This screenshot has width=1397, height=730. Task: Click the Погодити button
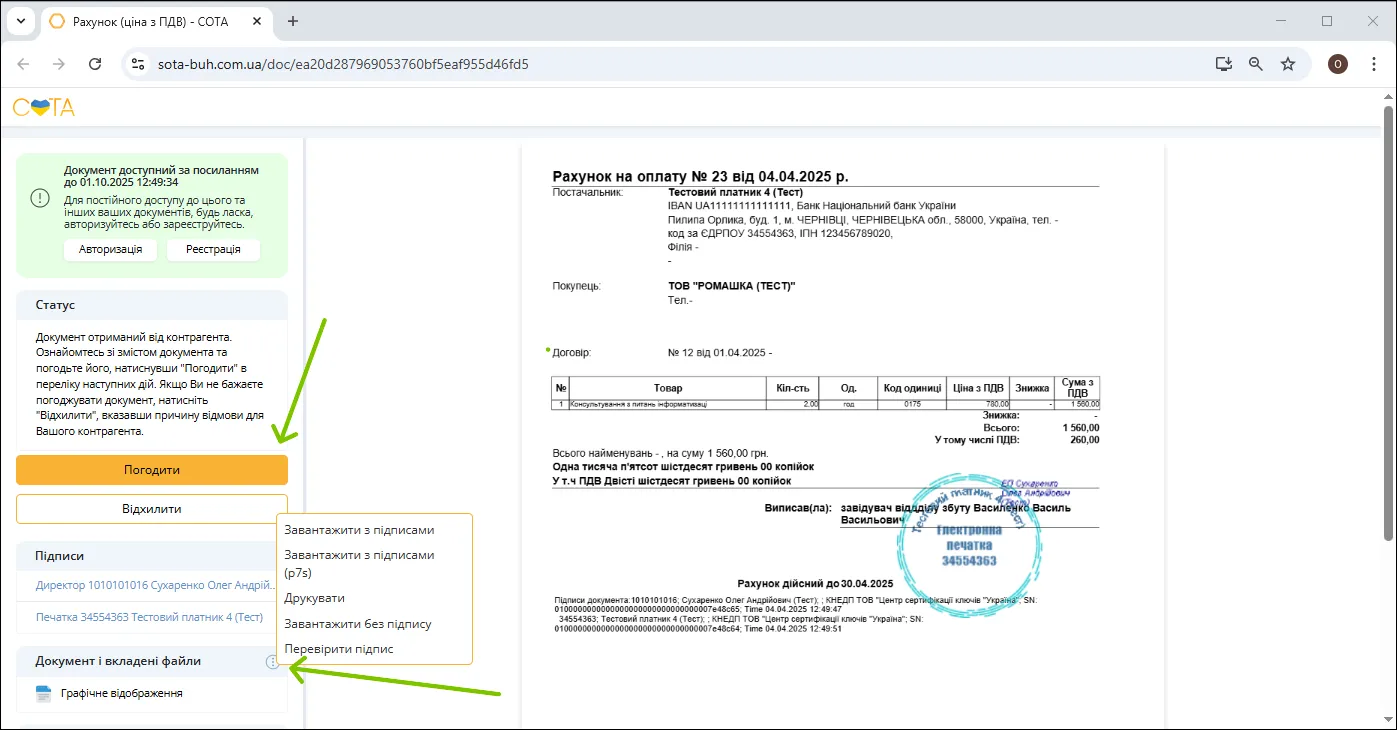(x=152, y=470)
